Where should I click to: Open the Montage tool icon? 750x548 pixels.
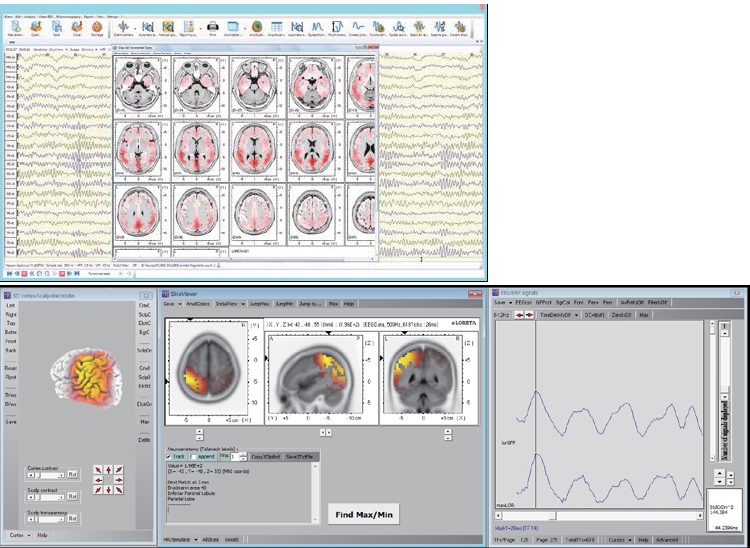pos(95,29)
